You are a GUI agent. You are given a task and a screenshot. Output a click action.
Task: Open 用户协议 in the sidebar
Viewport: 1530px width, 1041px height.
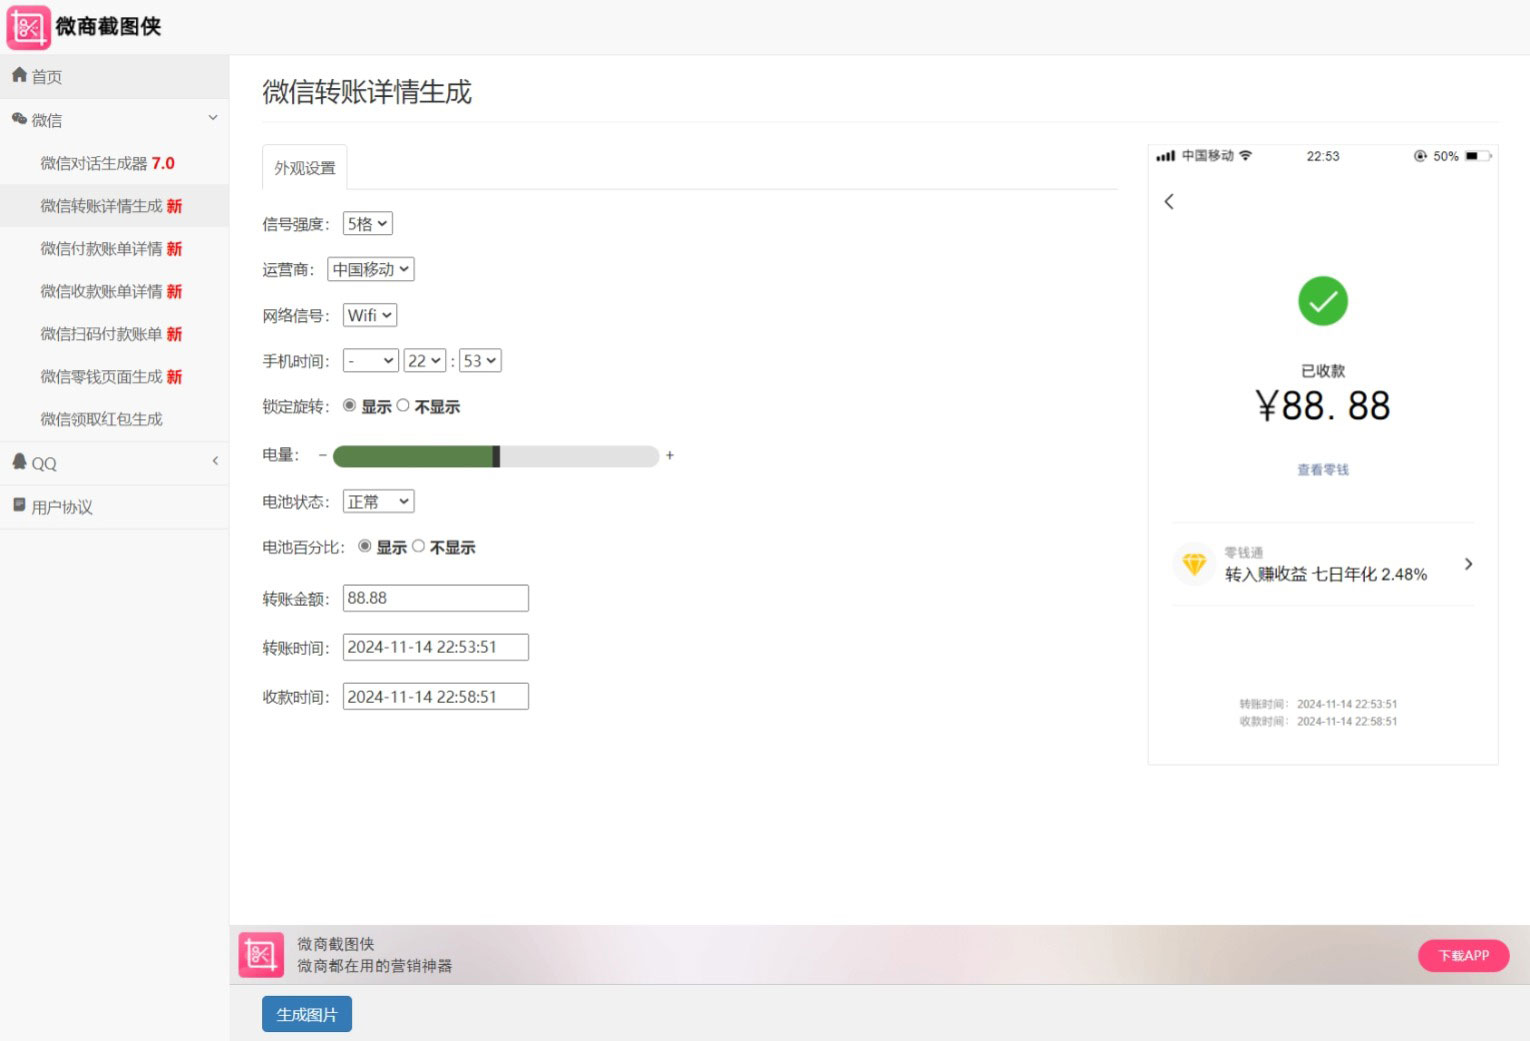click(x=114, y=507)
